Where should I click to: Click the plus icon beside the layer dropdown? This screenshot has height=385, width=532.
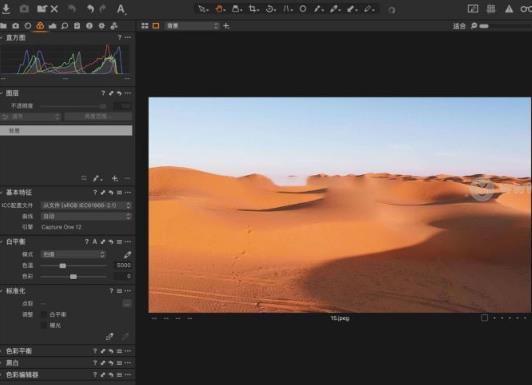pos(226,26)
